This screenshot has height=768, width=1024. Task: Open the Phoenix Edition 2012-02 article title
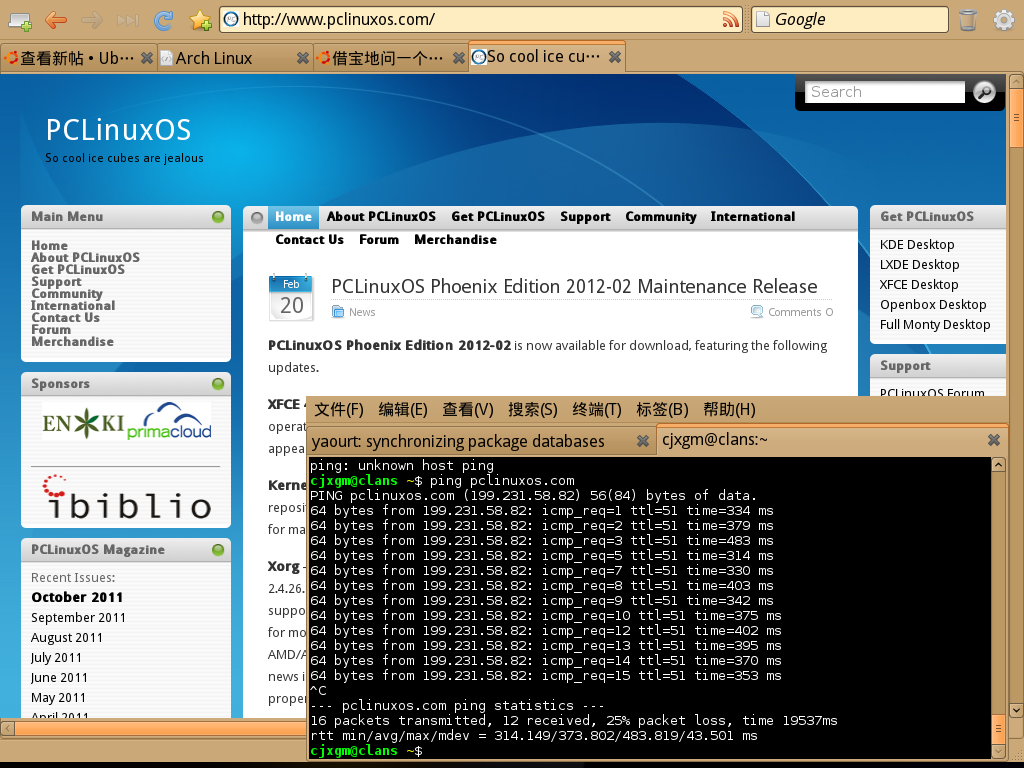click(x=574, y=286)
